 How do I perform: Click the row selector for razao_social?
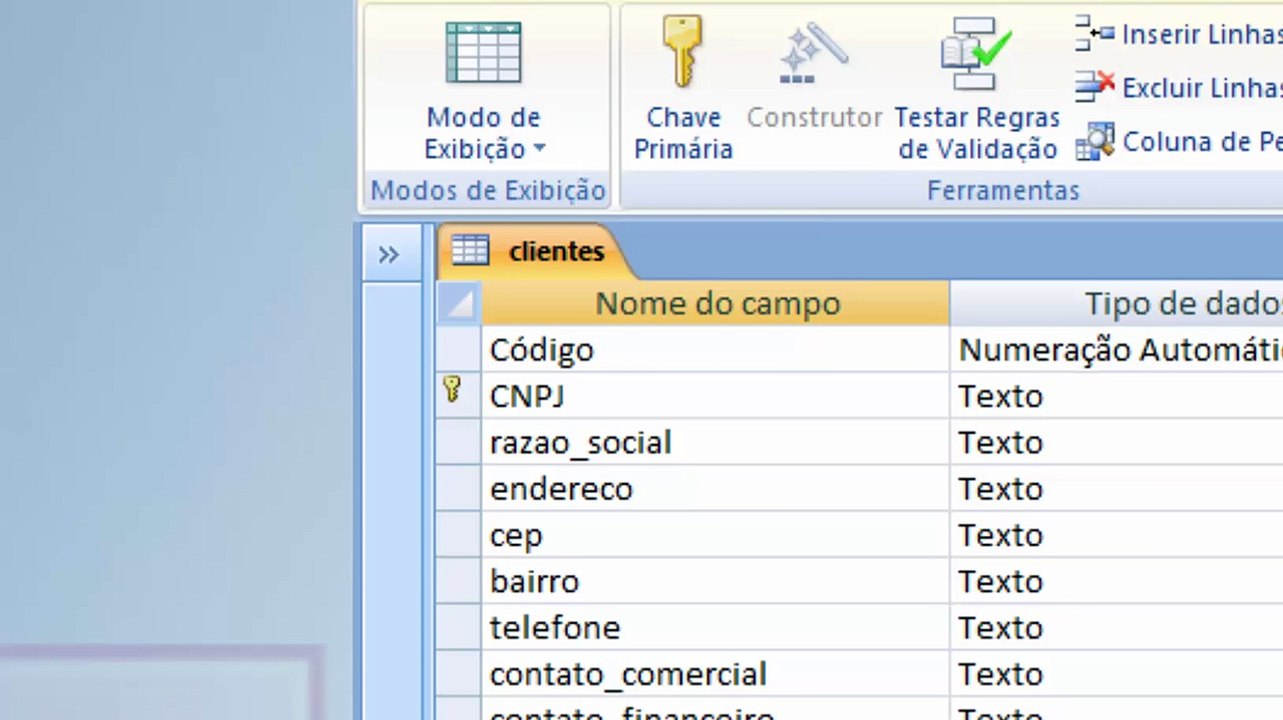click(x=459, y=442)
